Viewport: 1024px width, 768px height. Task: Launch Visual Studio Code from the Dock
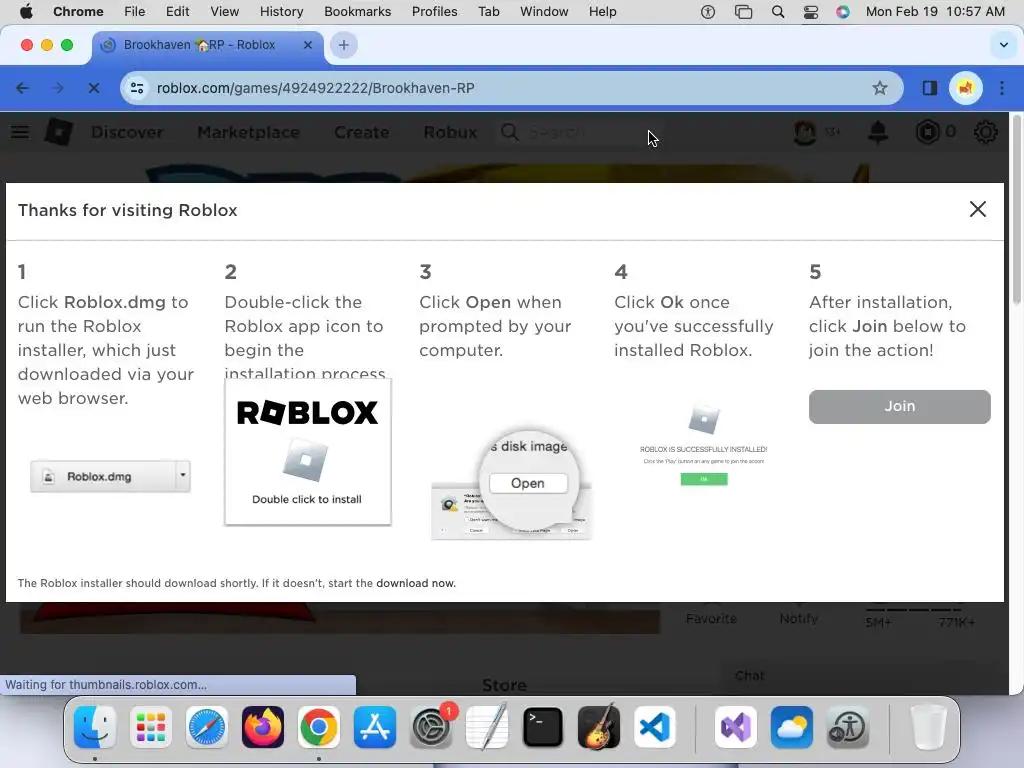[x=655, y=727]
